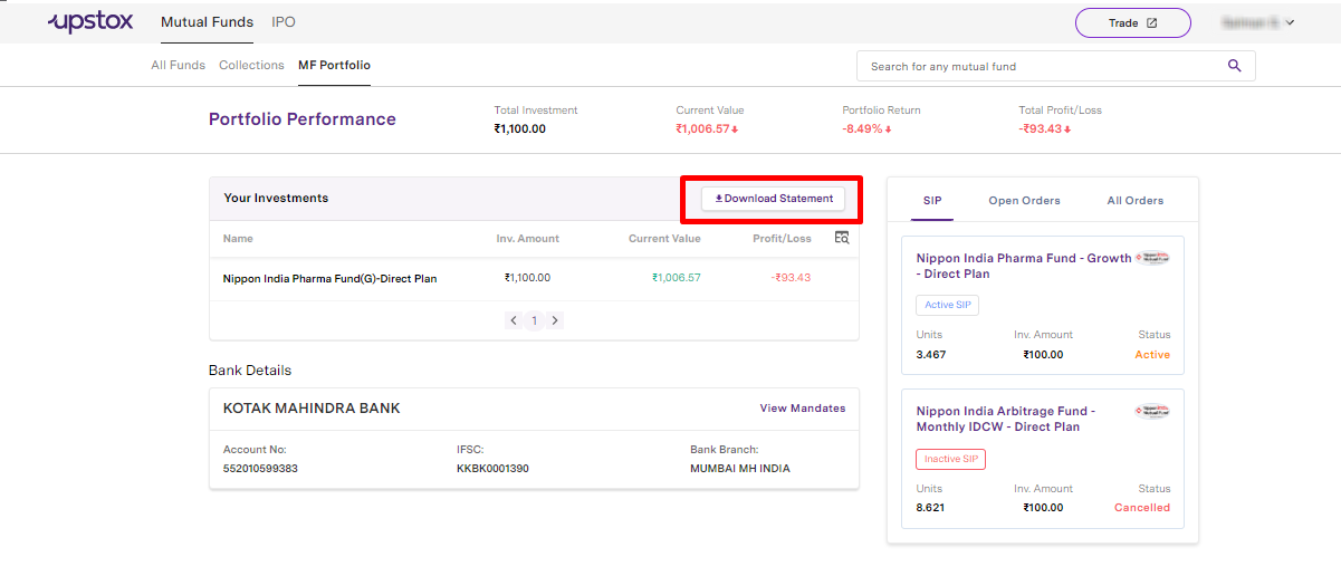
Task: Switch to Open Orders tab
Action: [x=1024, y=200]
